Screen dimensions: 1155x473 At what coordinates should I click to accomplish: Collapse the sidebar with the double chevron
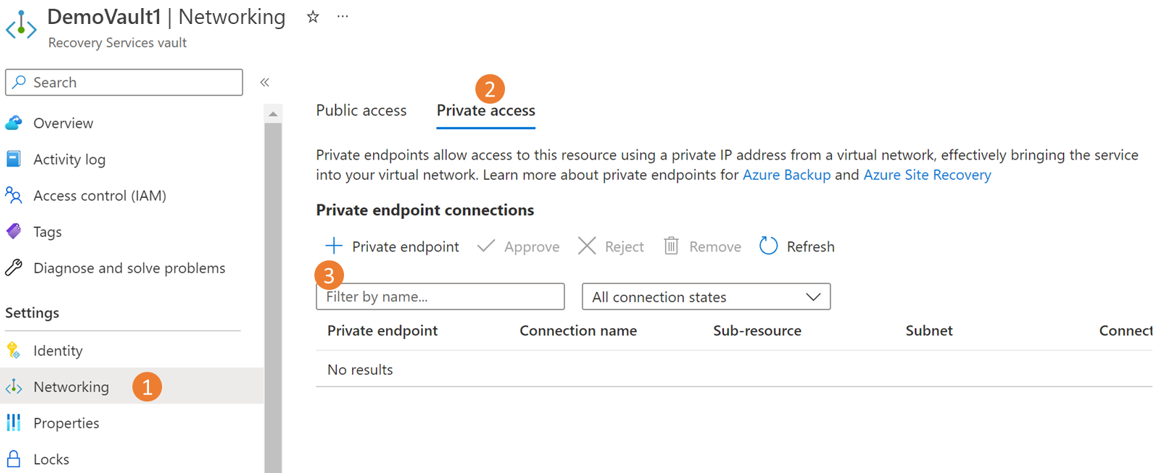(x=264, y=82)
